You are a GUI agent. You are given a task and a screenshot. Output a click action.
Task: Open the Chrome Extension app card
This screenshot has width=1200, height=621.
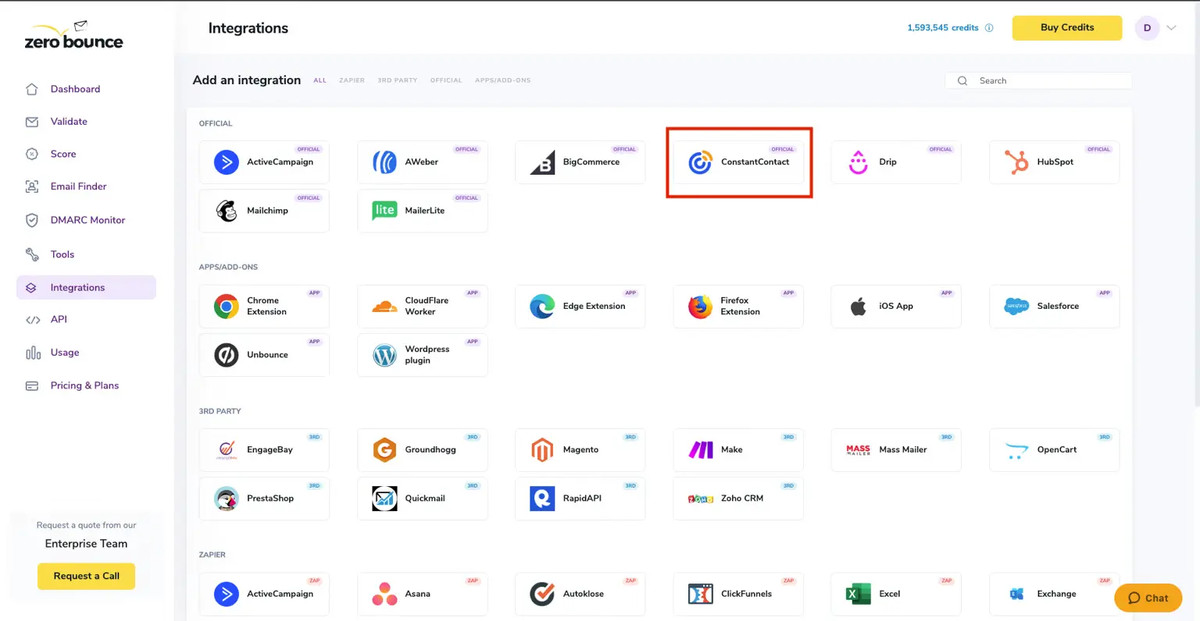click(264, 305)
